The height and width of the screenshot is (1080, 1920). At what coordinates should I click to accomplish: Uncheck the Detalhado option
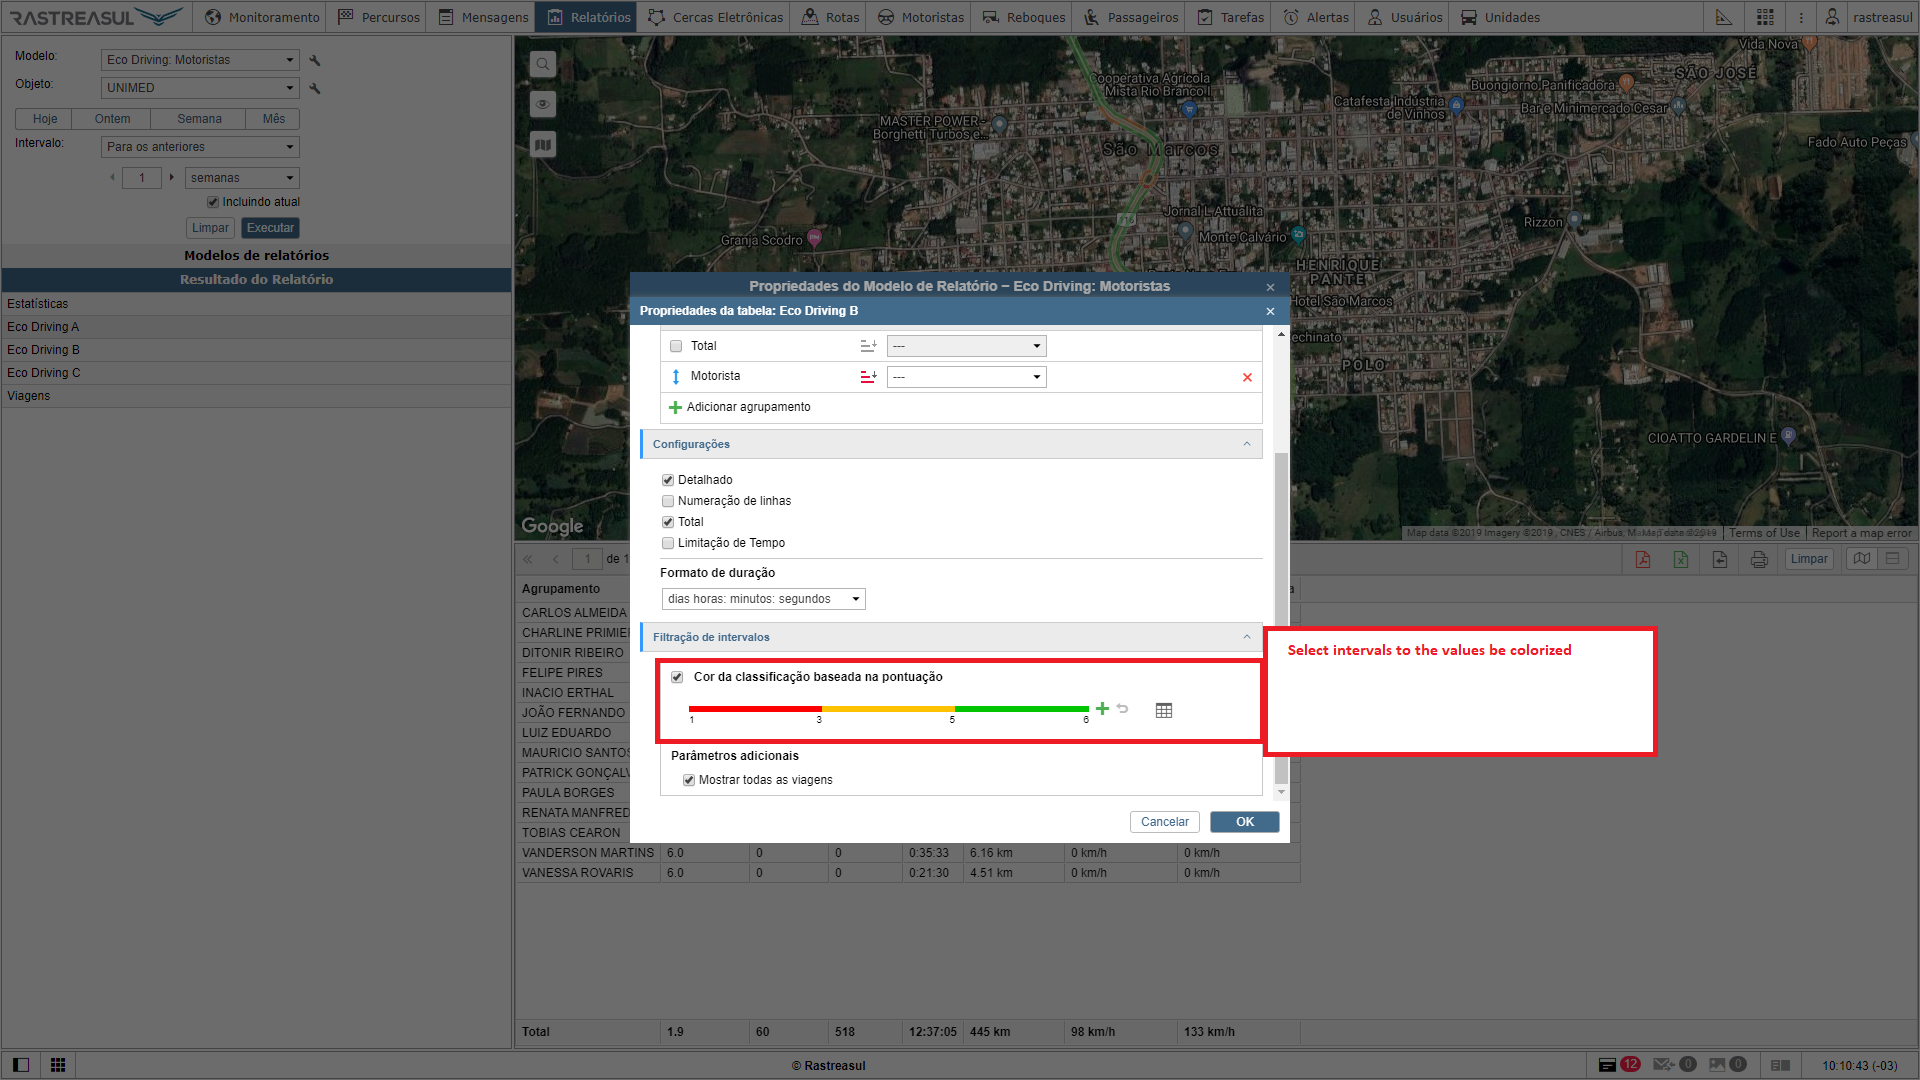pos(668,480)
